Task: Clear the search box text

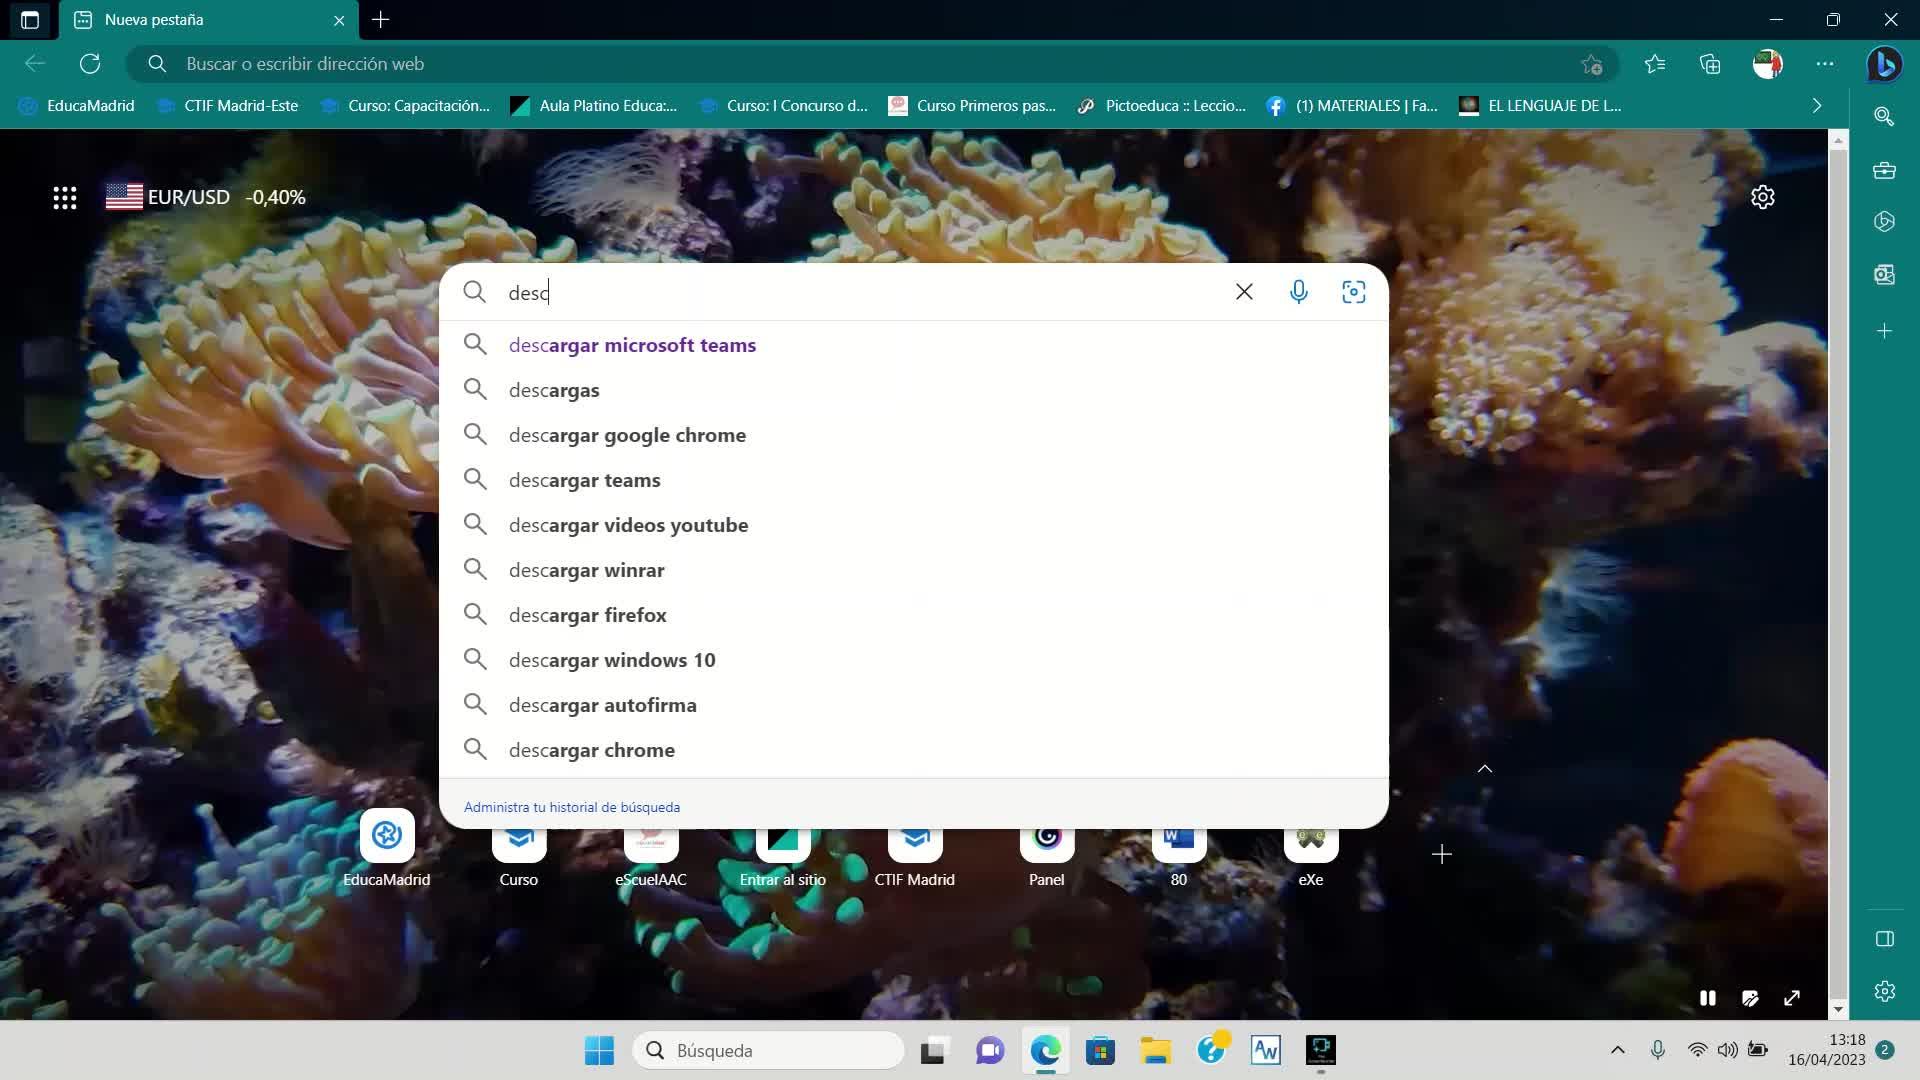Action: click(x=1244, y=292)
